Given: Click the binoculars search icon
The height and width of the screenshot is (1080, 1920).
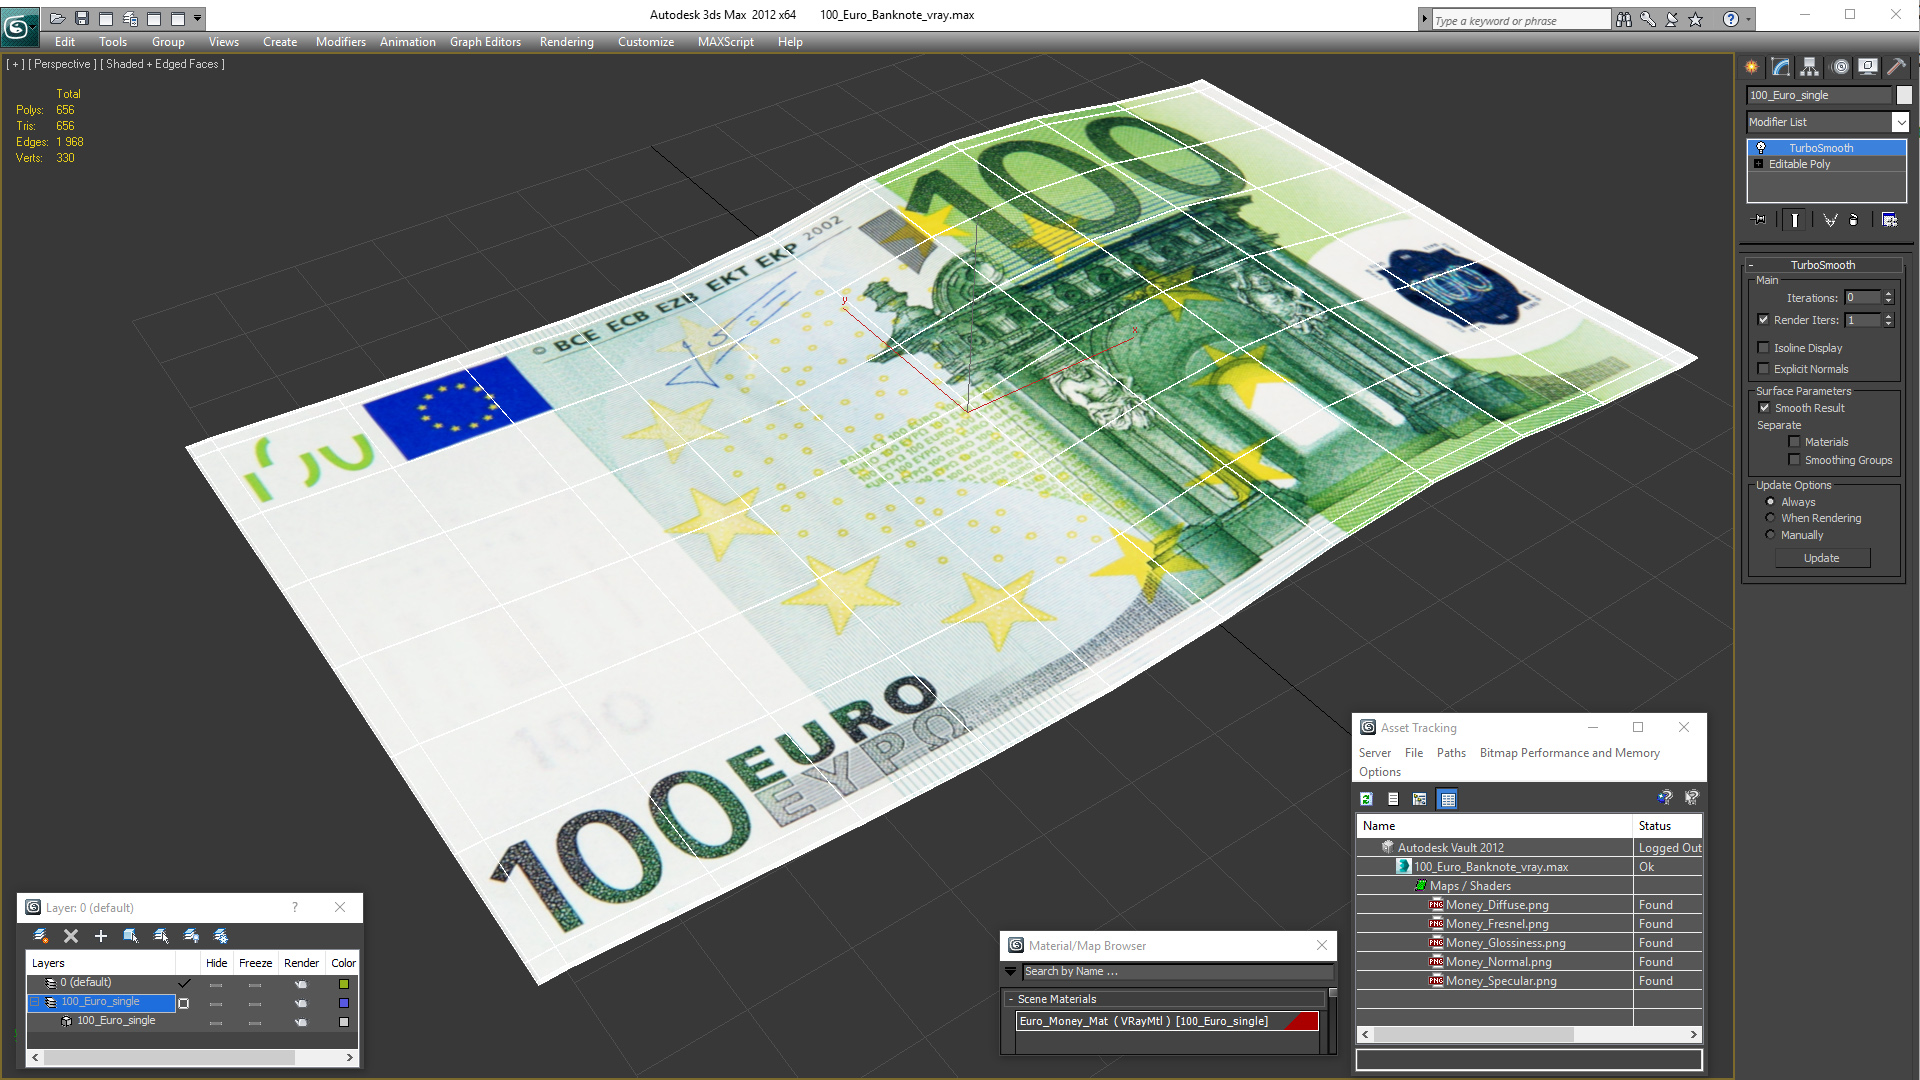Looking at the screenshot, I should pos(1624,19).
